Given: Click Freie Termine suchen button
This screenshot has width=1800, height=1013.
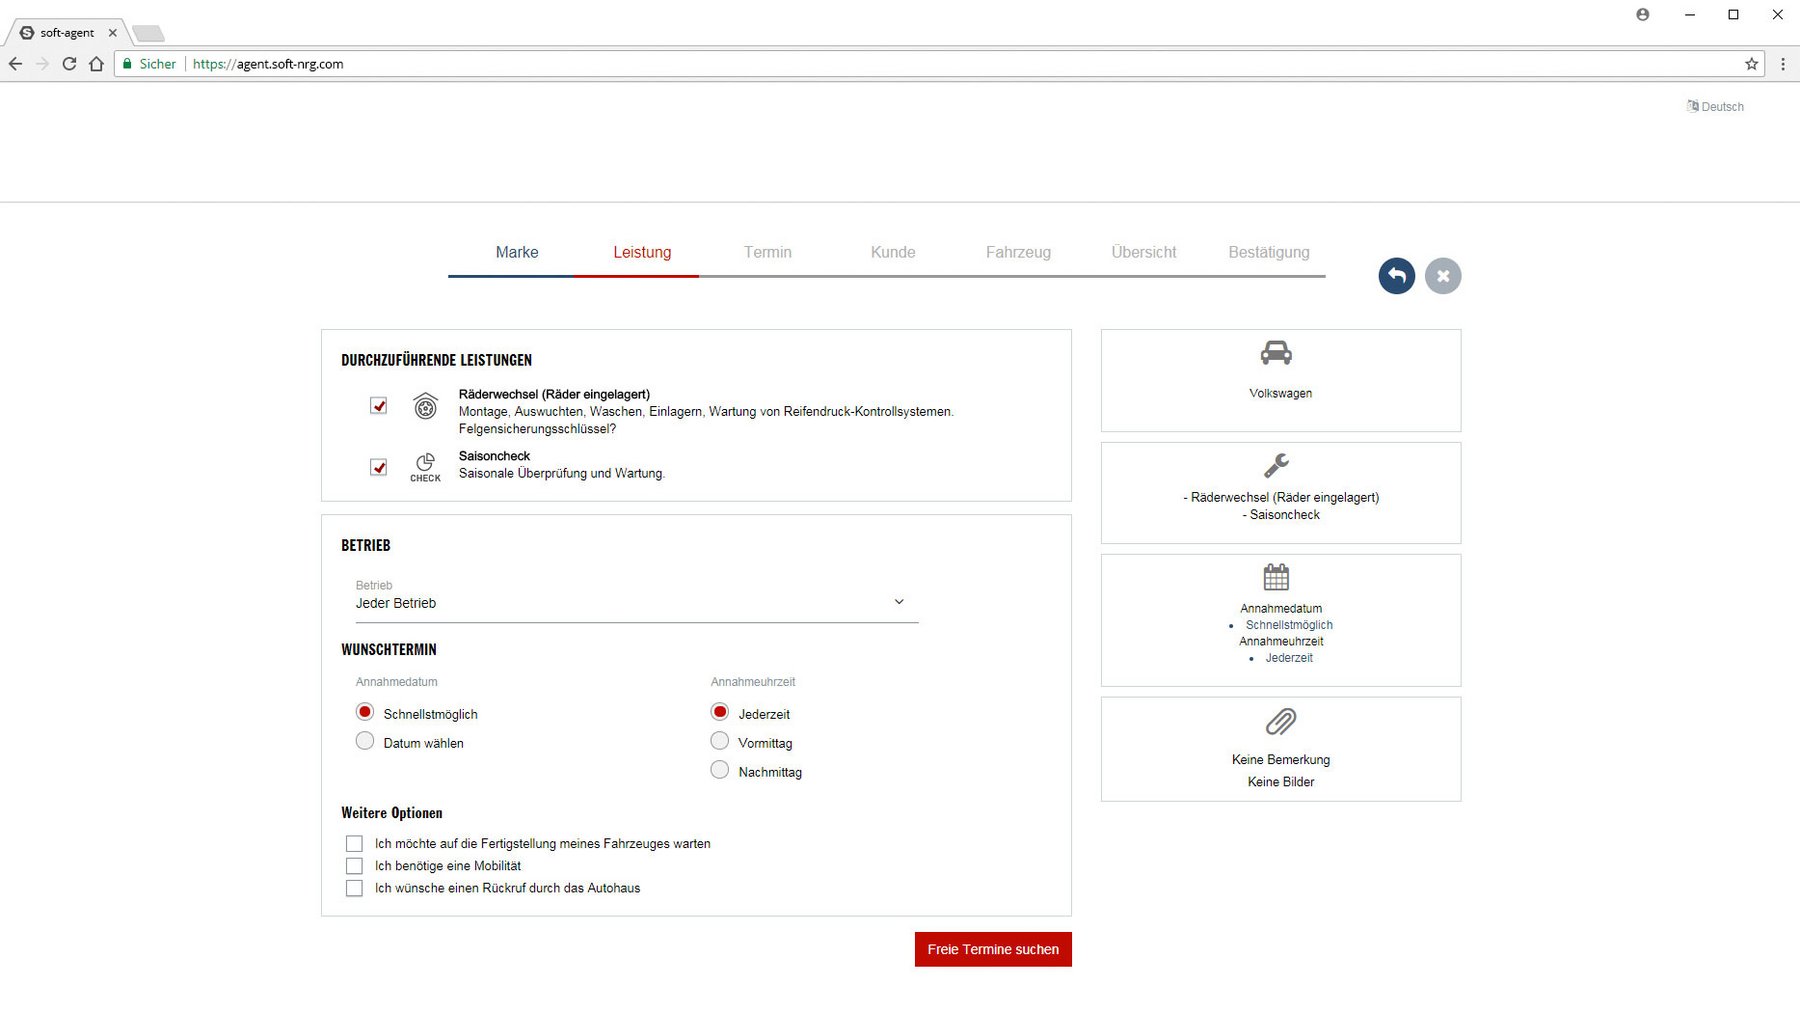Looking at the screenshot, I should (x=993, y=950).
